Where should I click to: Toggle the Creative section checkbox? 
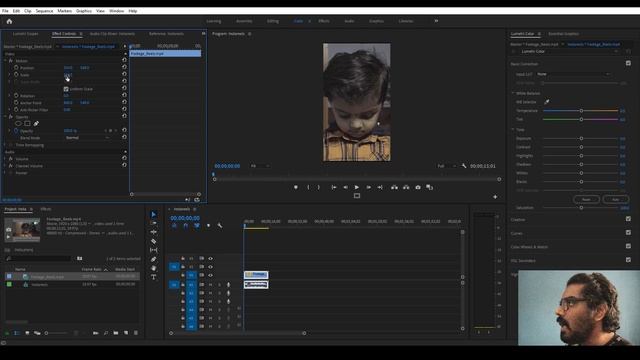pos(628,219)
